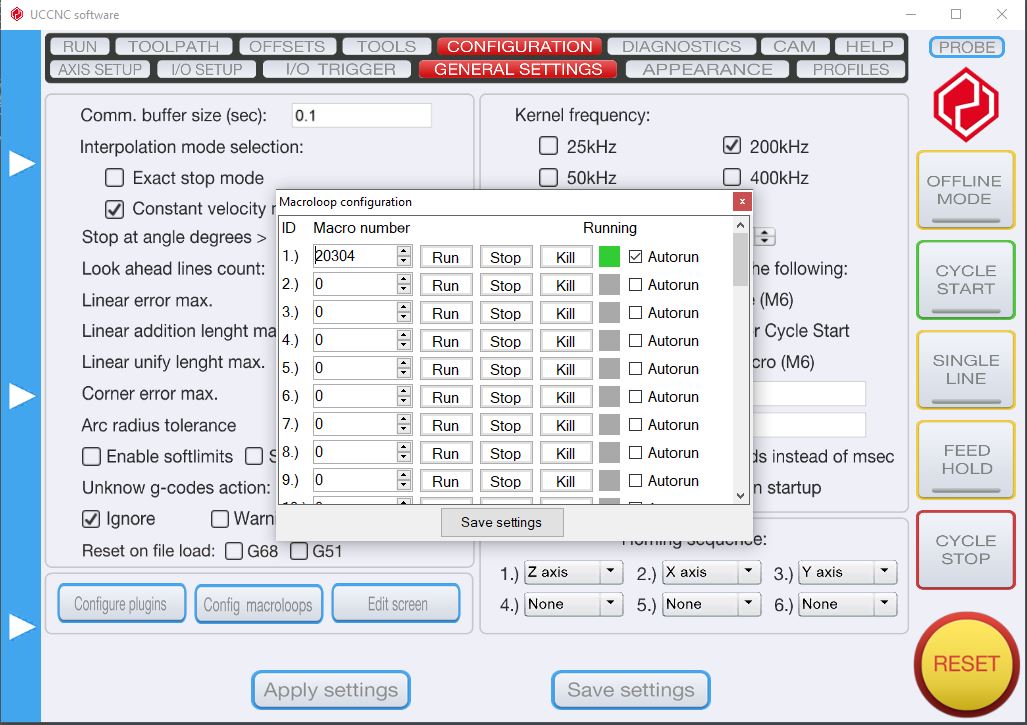Open the I/O TRIGGER sub-tab
This screenshot has height=725, width=1027.
click(340, 69)
